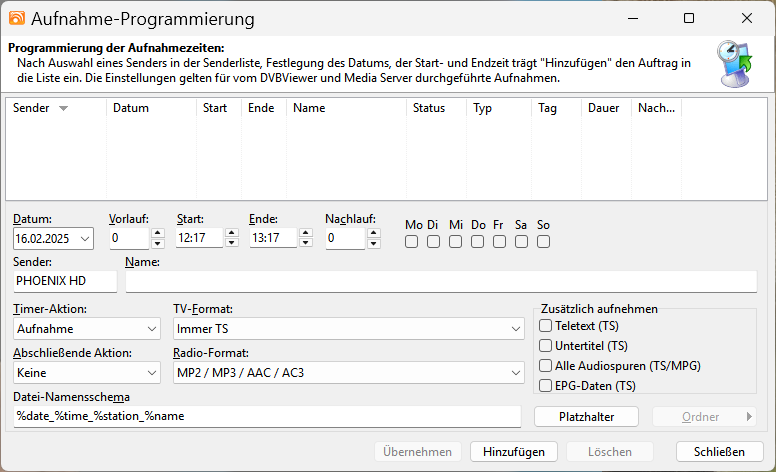Open the Datum date picker dropdown

click(83, 238)
